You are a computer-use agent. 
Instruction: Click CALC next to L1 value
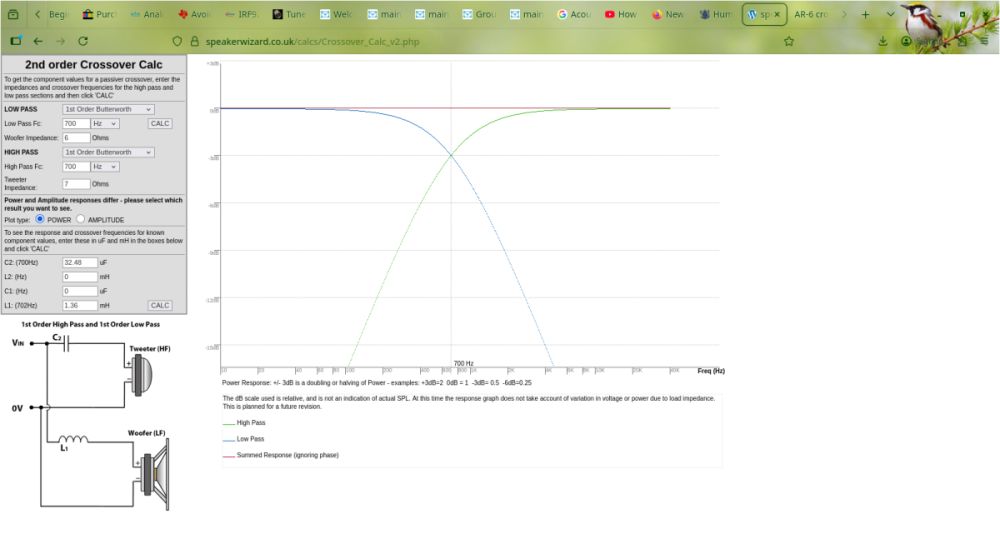point(160,306)
